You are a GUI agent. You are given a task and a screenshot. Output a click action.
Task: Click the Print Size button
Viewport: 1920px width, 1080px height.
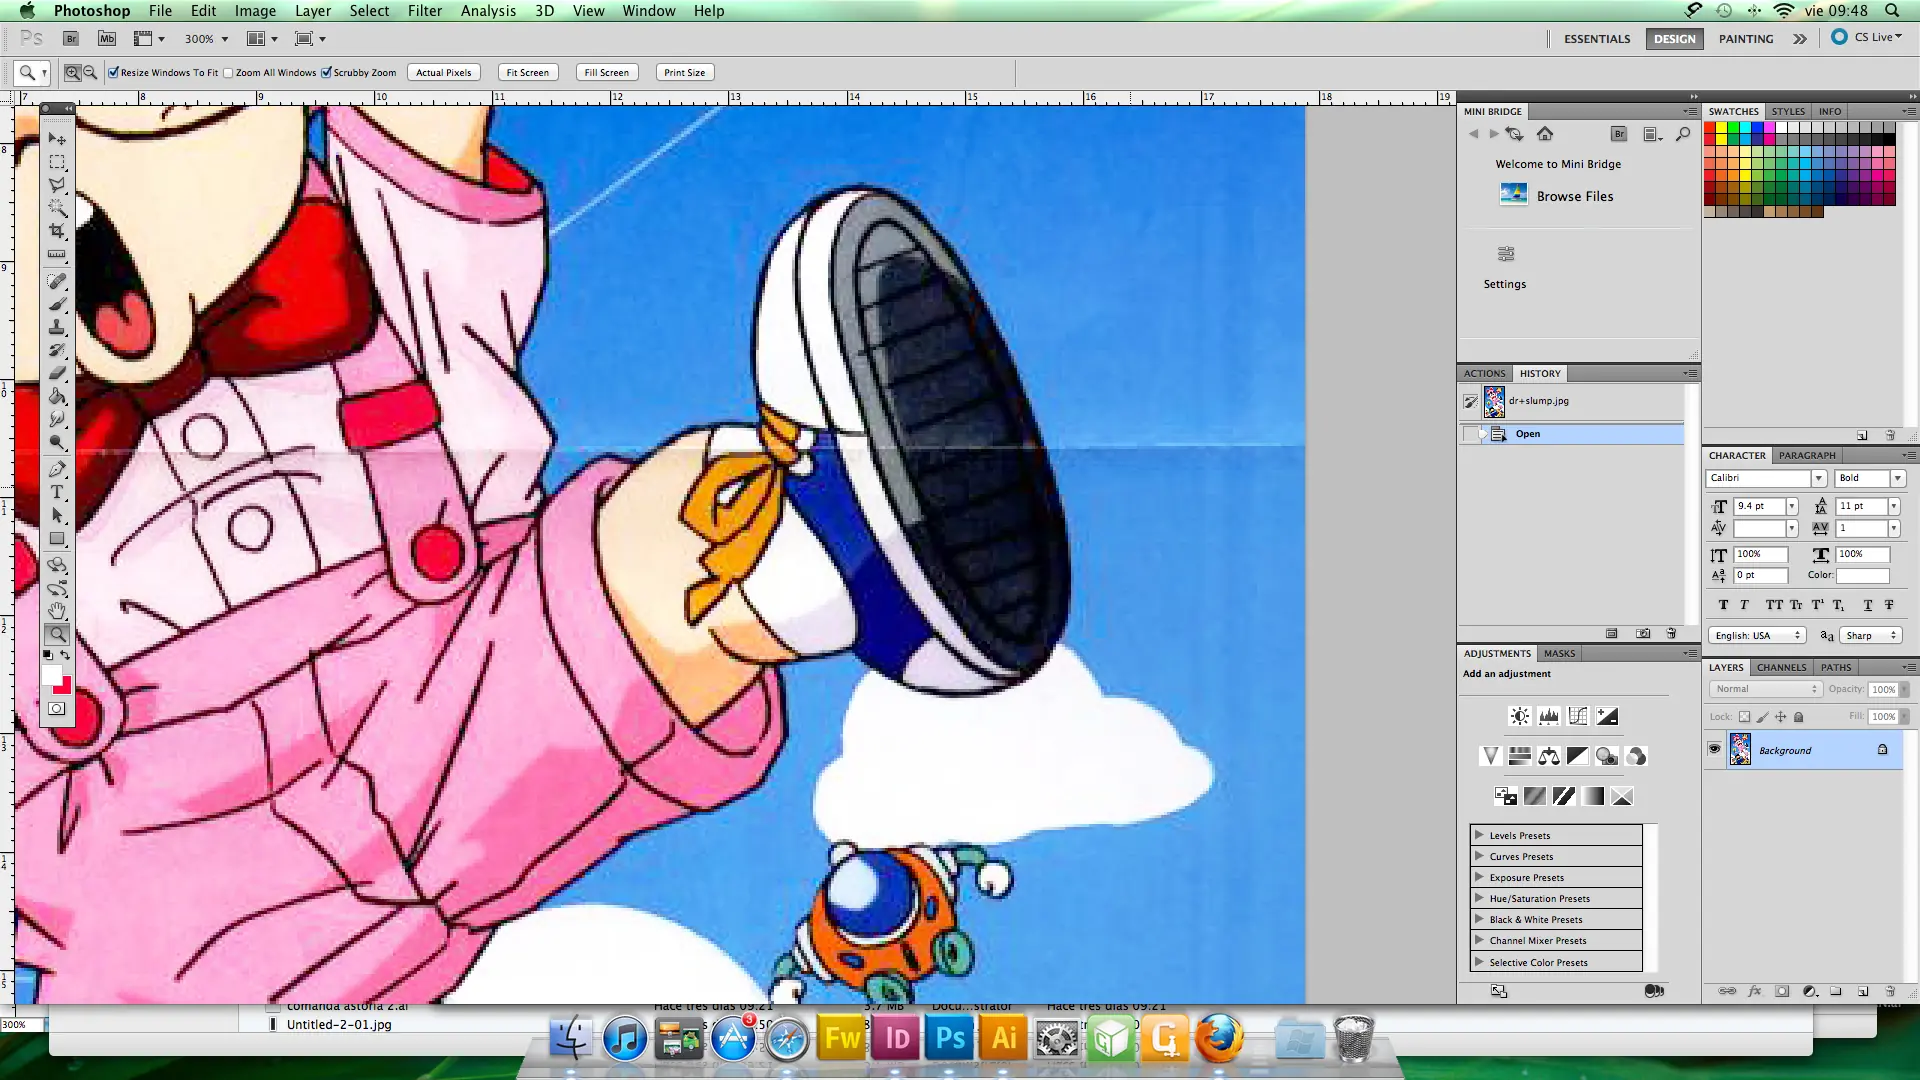[x=684, y=72]
